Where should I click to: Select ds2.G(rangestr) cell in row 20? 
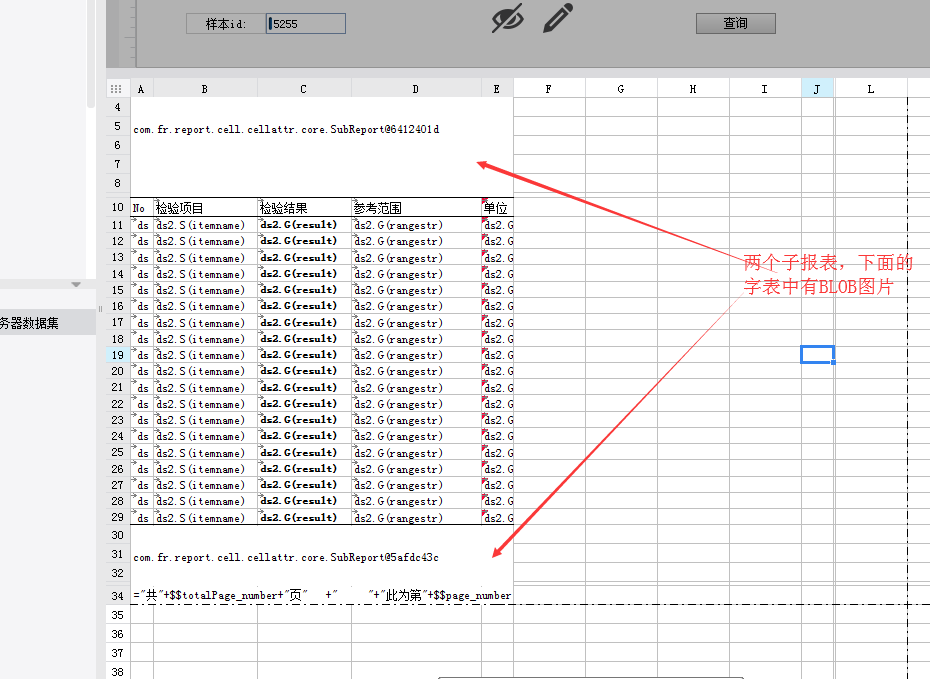(x=416, y=371)
